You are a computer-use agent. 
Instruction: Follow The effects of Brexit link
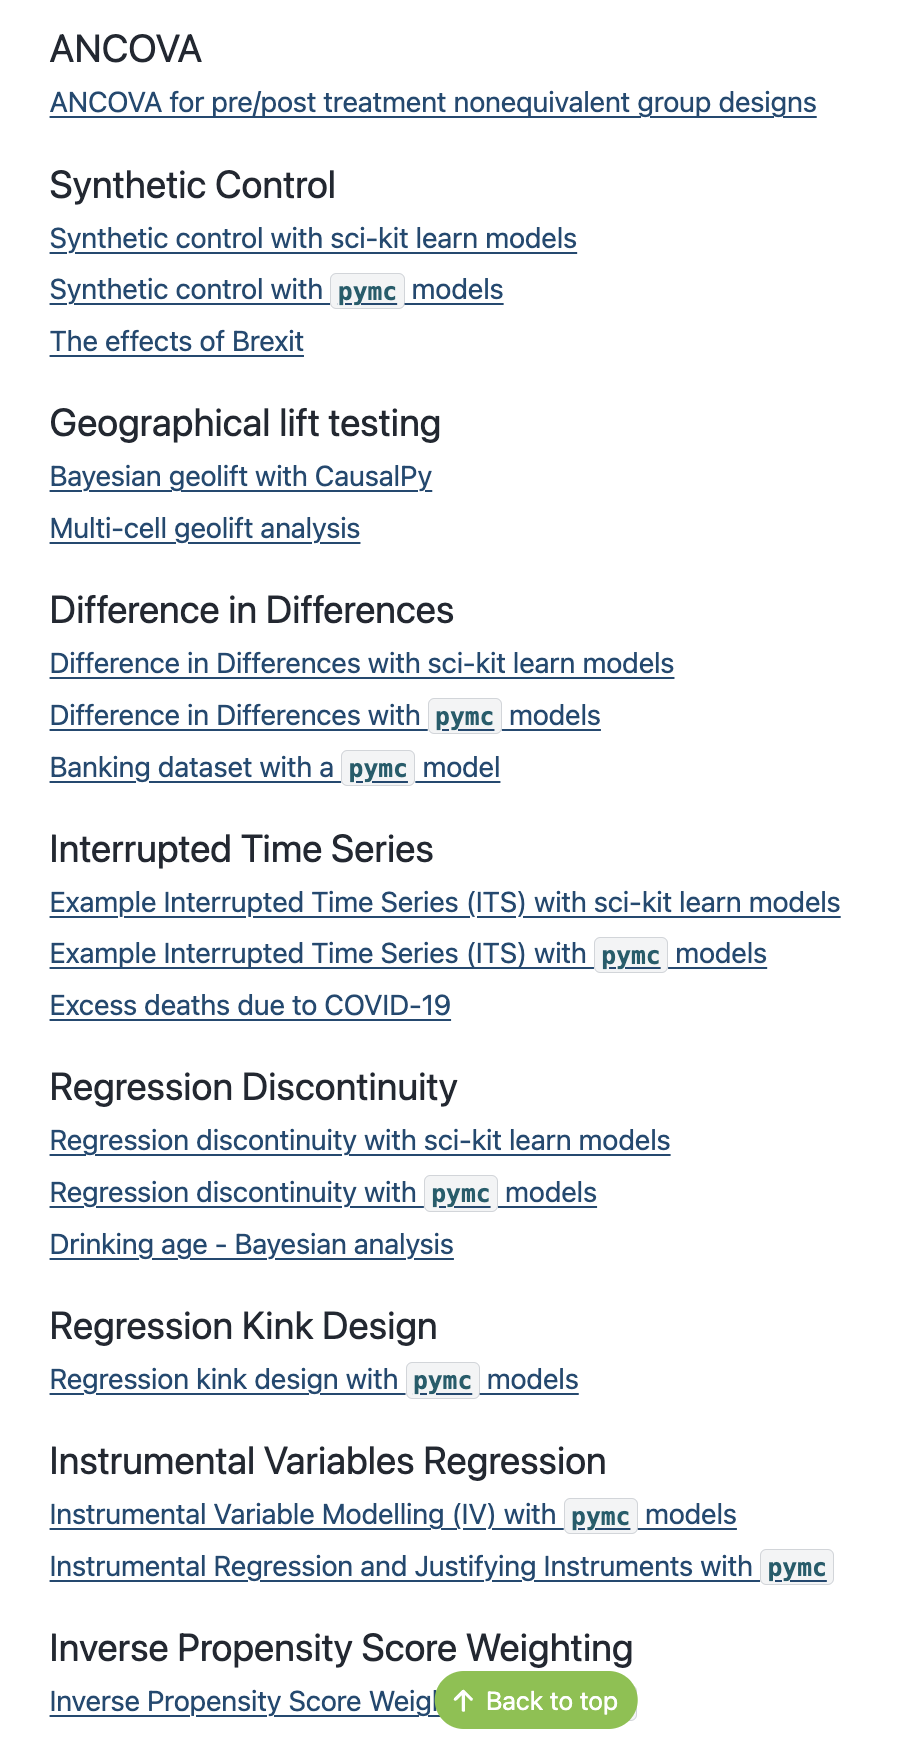coord(177,342)
